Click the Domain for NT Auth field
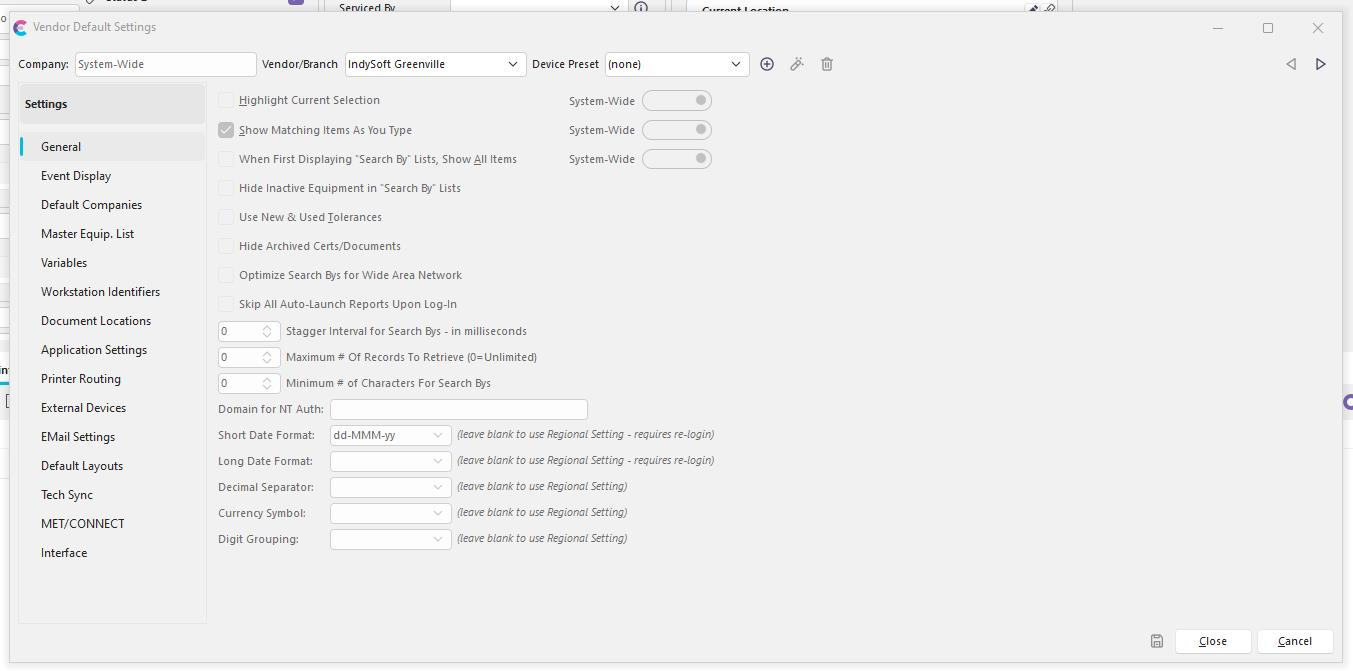 459,409
